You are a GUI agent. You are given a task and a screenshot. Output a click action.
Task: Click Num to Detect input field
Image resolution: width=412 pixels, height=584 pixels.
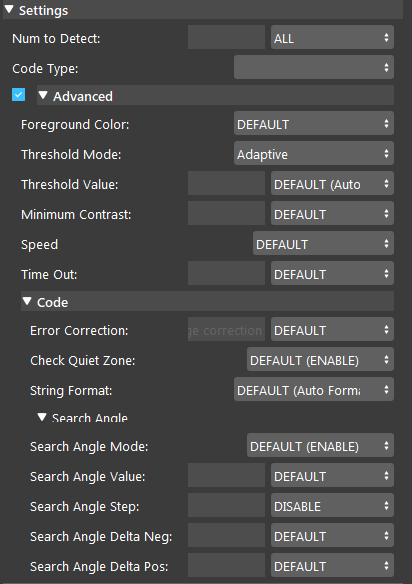tap(226, 37)
